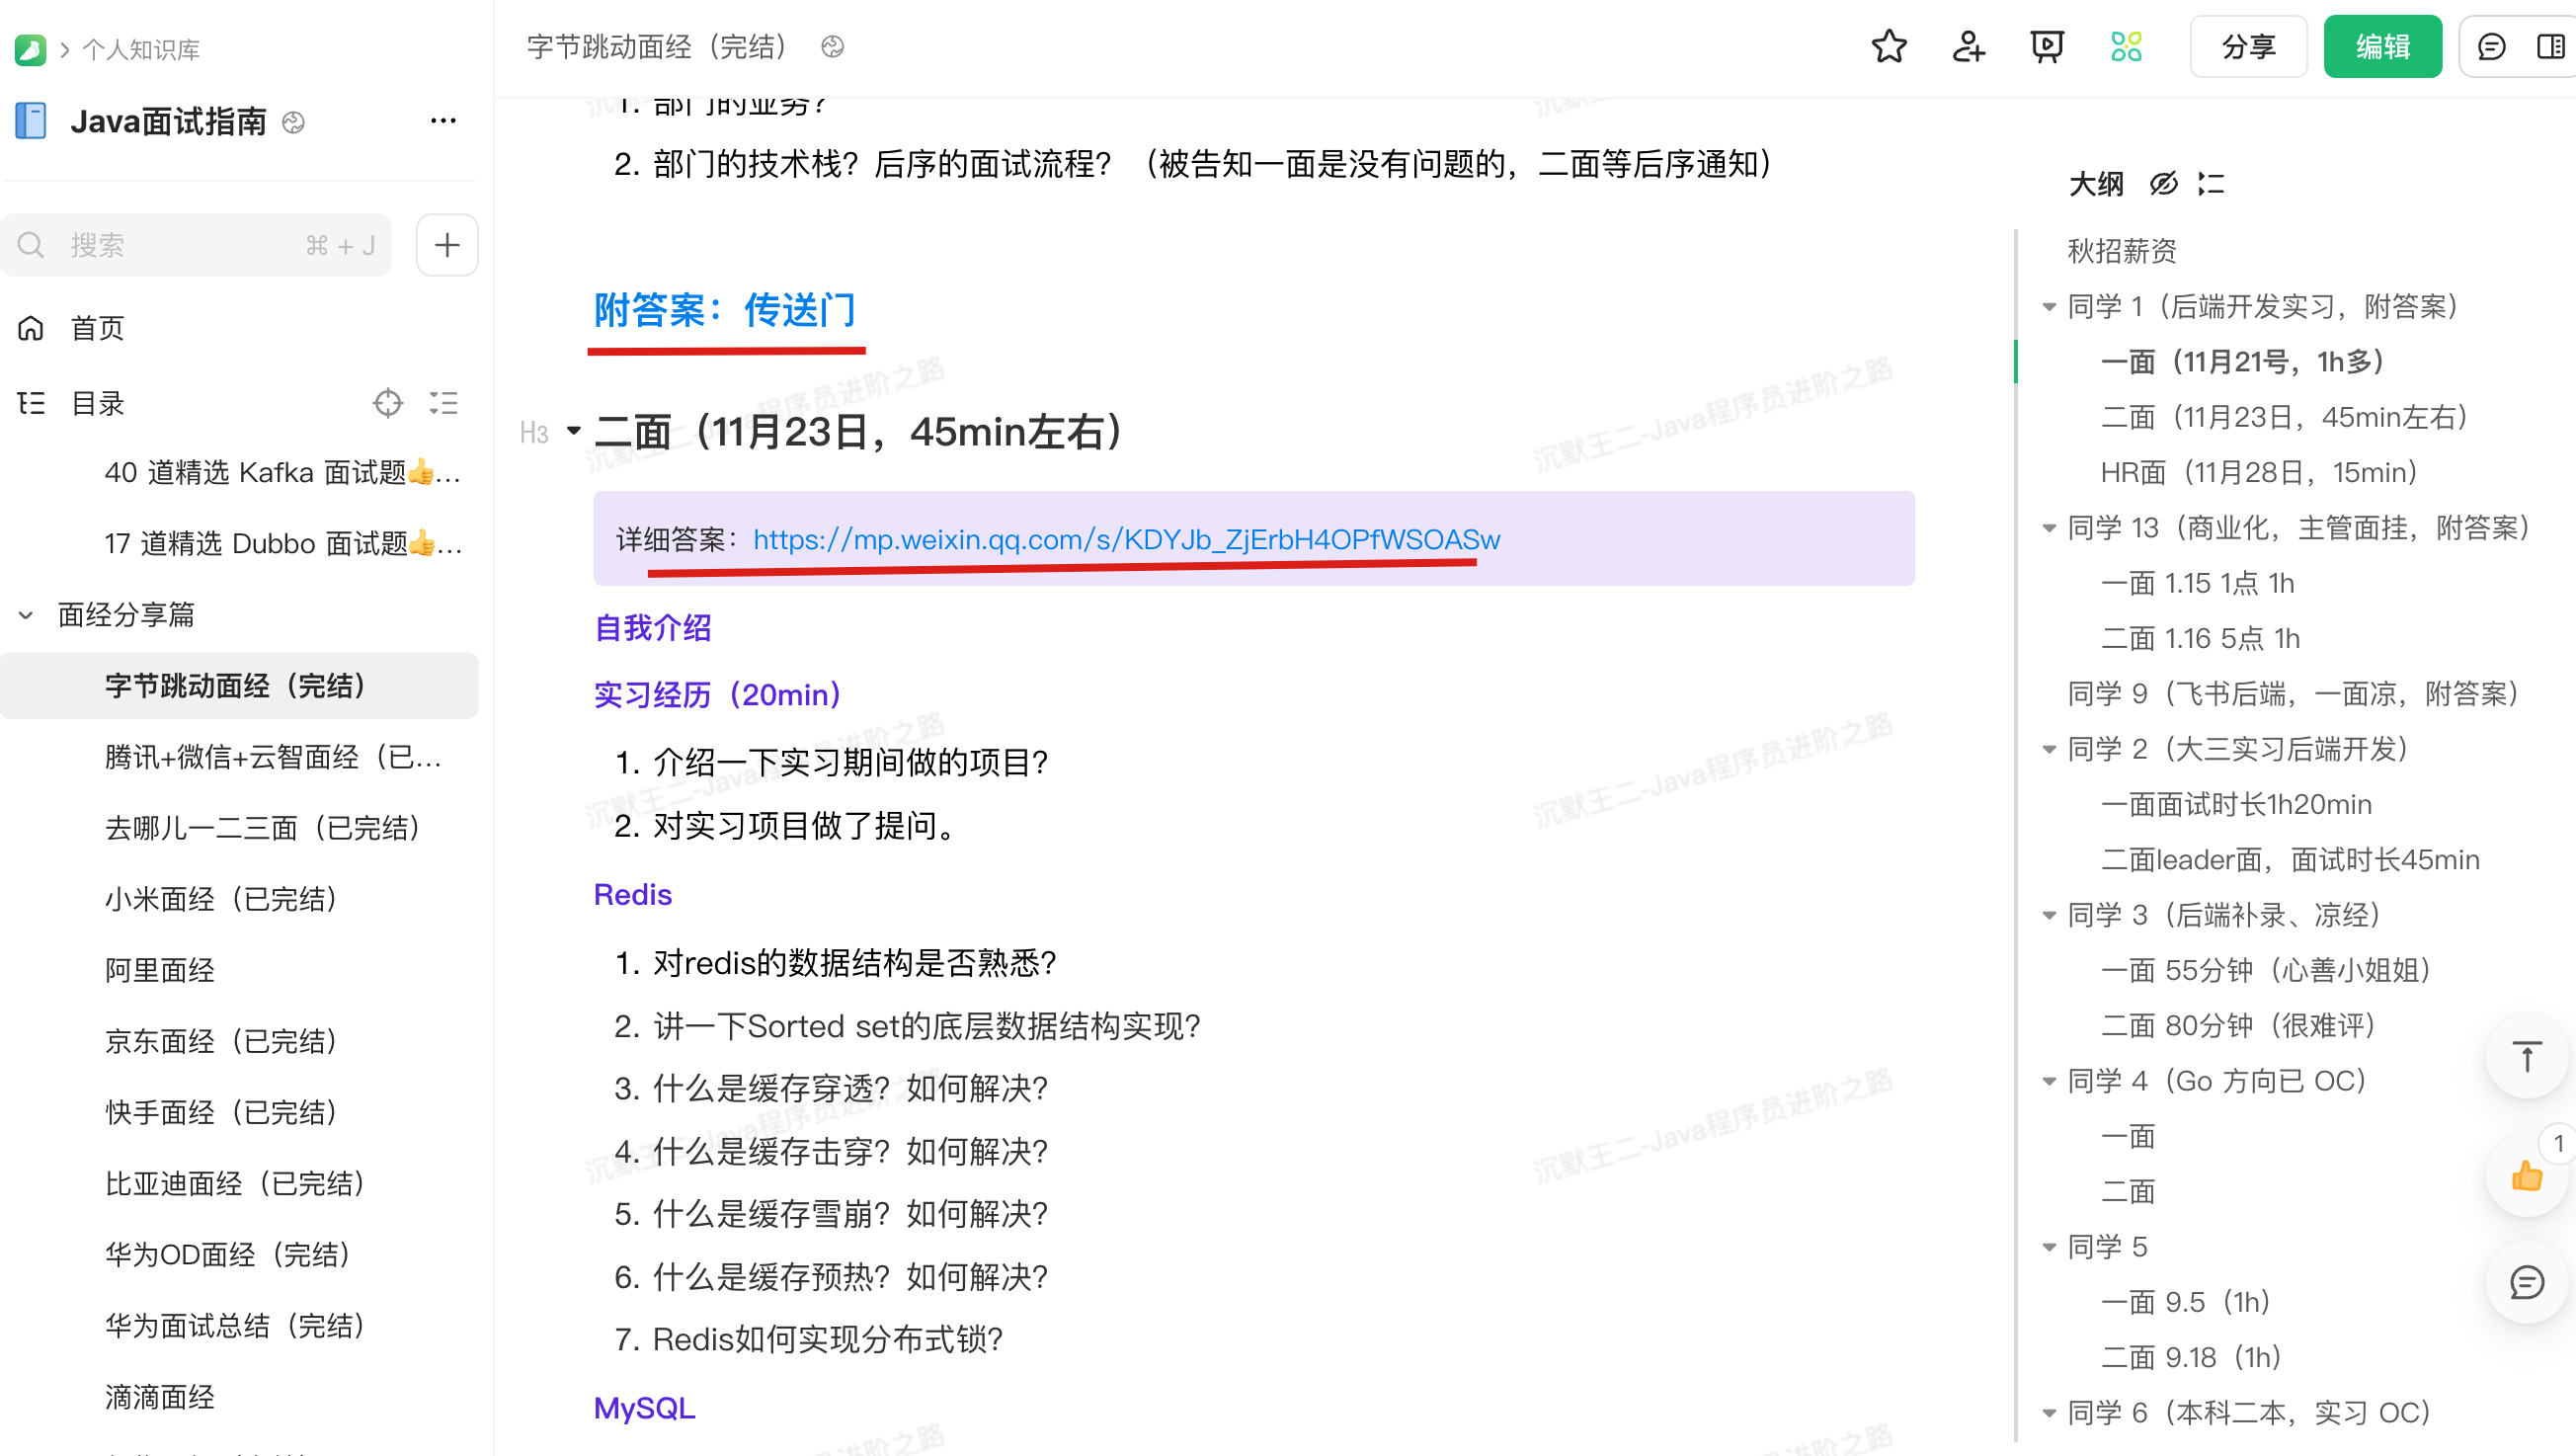Viewport: 2576px width, 1456px height.
Task: Open the add collaborator icon
Action: click(1968, 46)
